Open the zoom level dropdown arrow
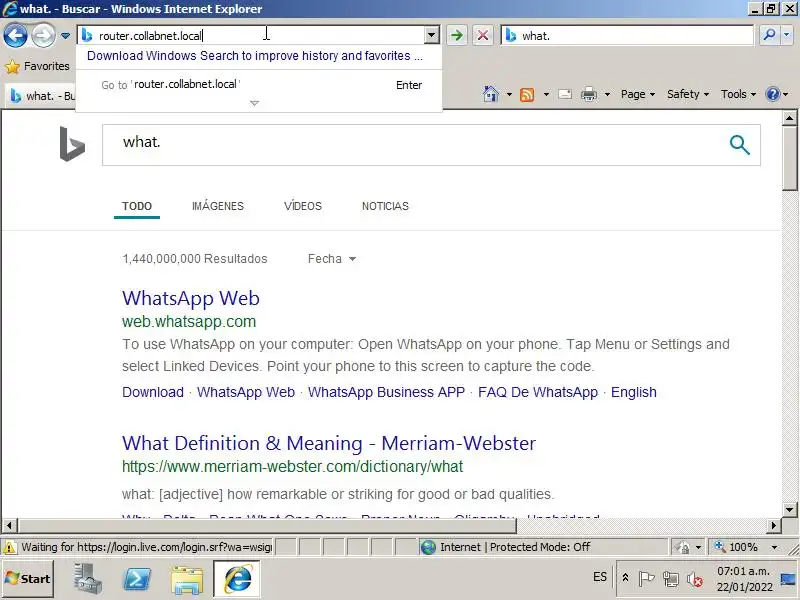This screenshot has height=600, width=800. coord(774,547)
